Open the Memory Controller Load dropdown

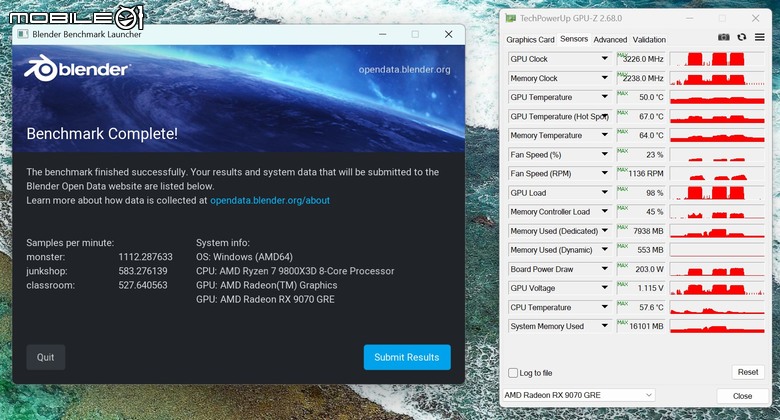click(604, 211)
